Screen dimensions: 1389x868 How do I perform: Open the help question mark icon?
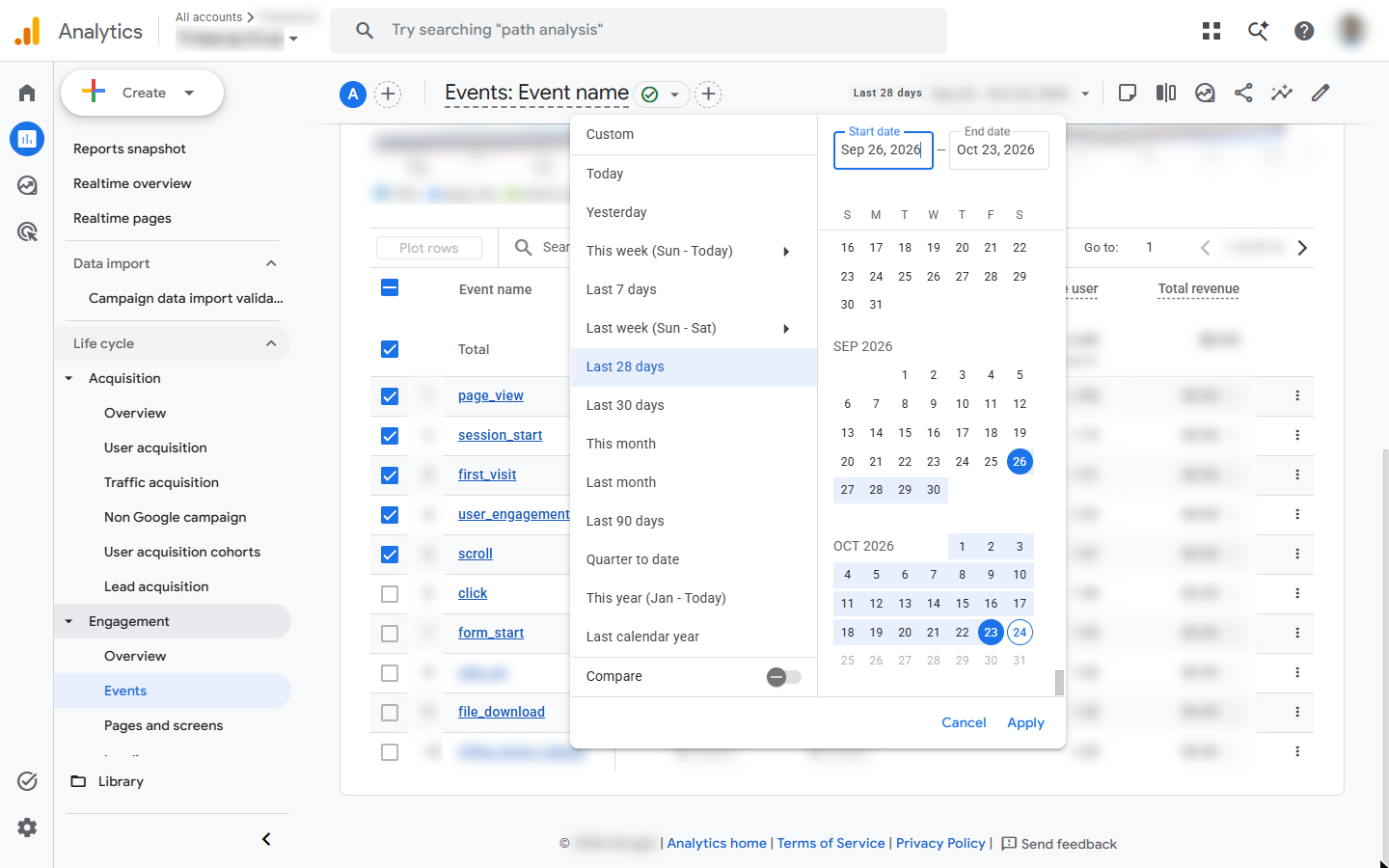coord(1304,31)
